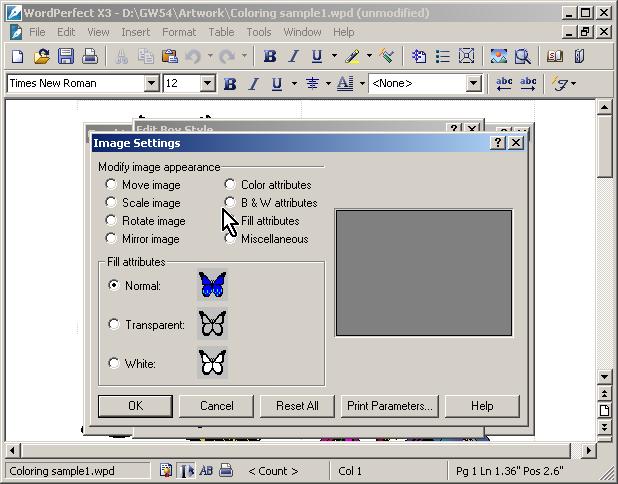Expand the redo history dropdown arrow
This screenshot has height=484, width=618.
tap(244, 56)
